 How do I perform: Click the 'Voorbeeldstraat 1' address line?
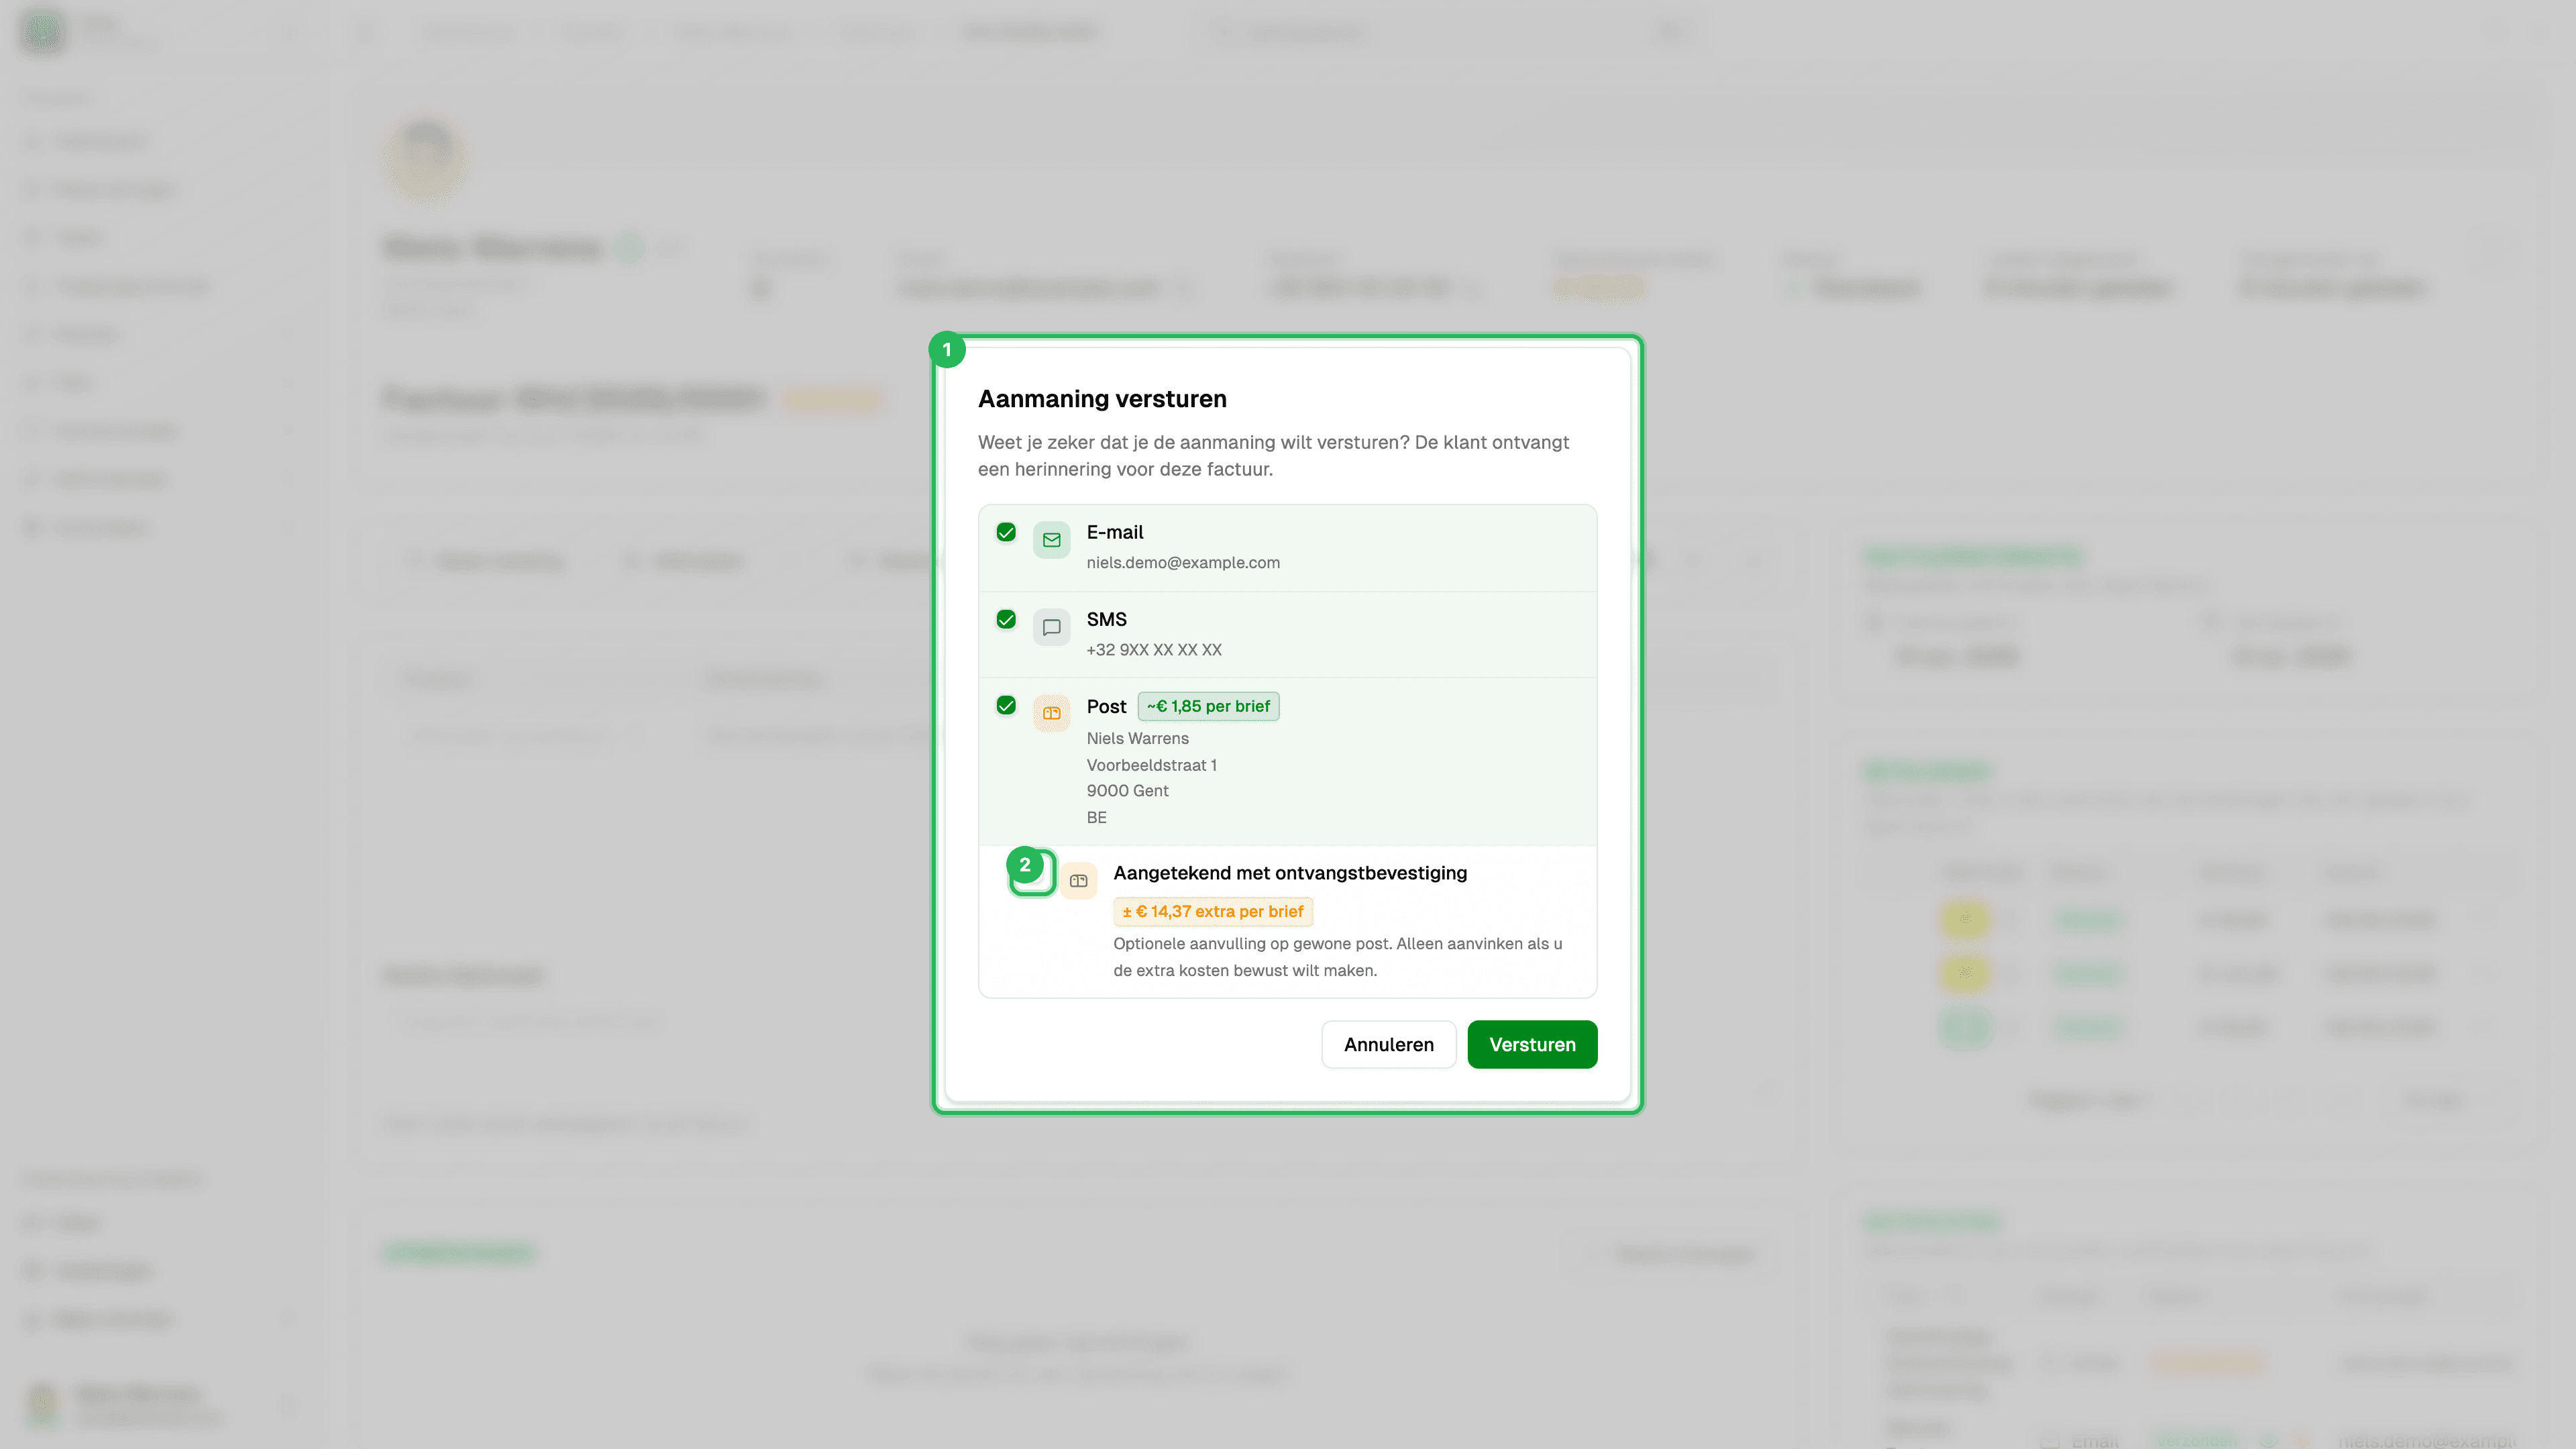point(1151,765)
